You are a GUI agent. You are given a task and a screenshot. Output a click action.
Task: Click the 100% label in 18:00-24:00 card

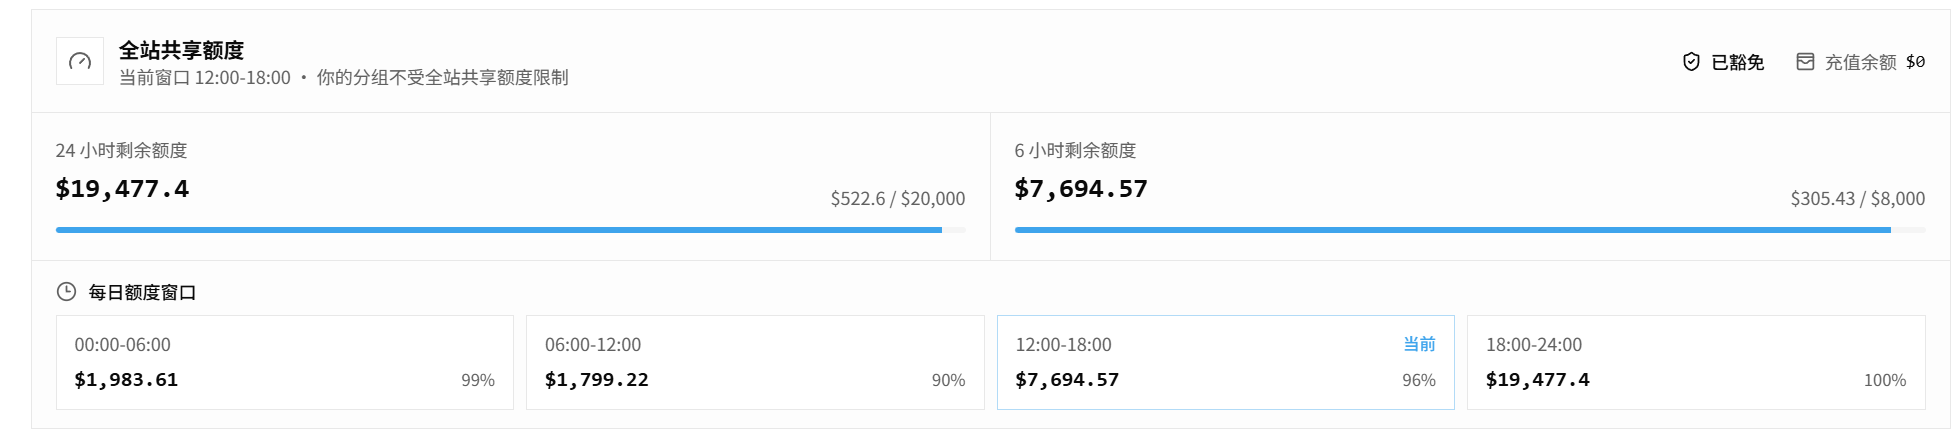tap(1885, 380)
